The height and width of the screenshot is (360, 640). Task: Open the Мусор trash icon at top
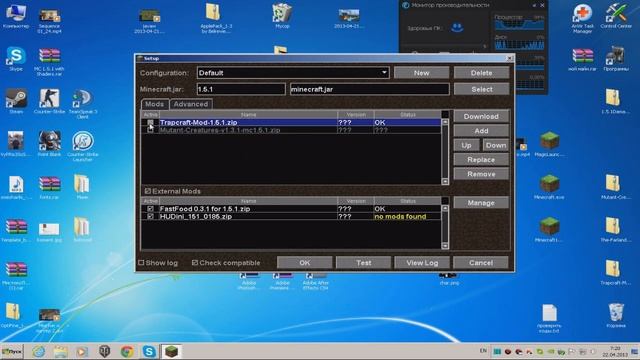[x=282, y=16]
